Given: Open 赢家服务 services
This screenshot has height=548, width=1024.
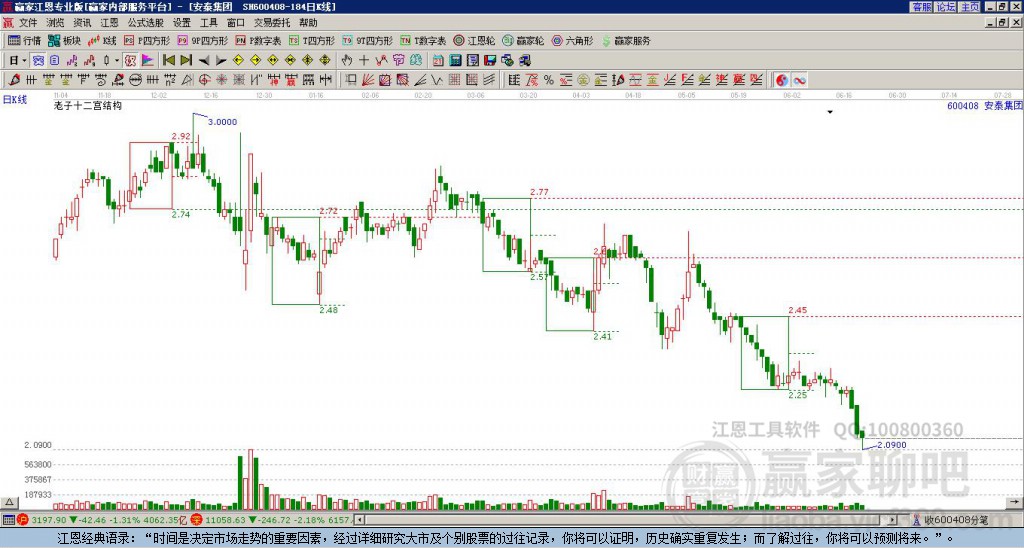Looking at the screenshot, I should 626,40.
